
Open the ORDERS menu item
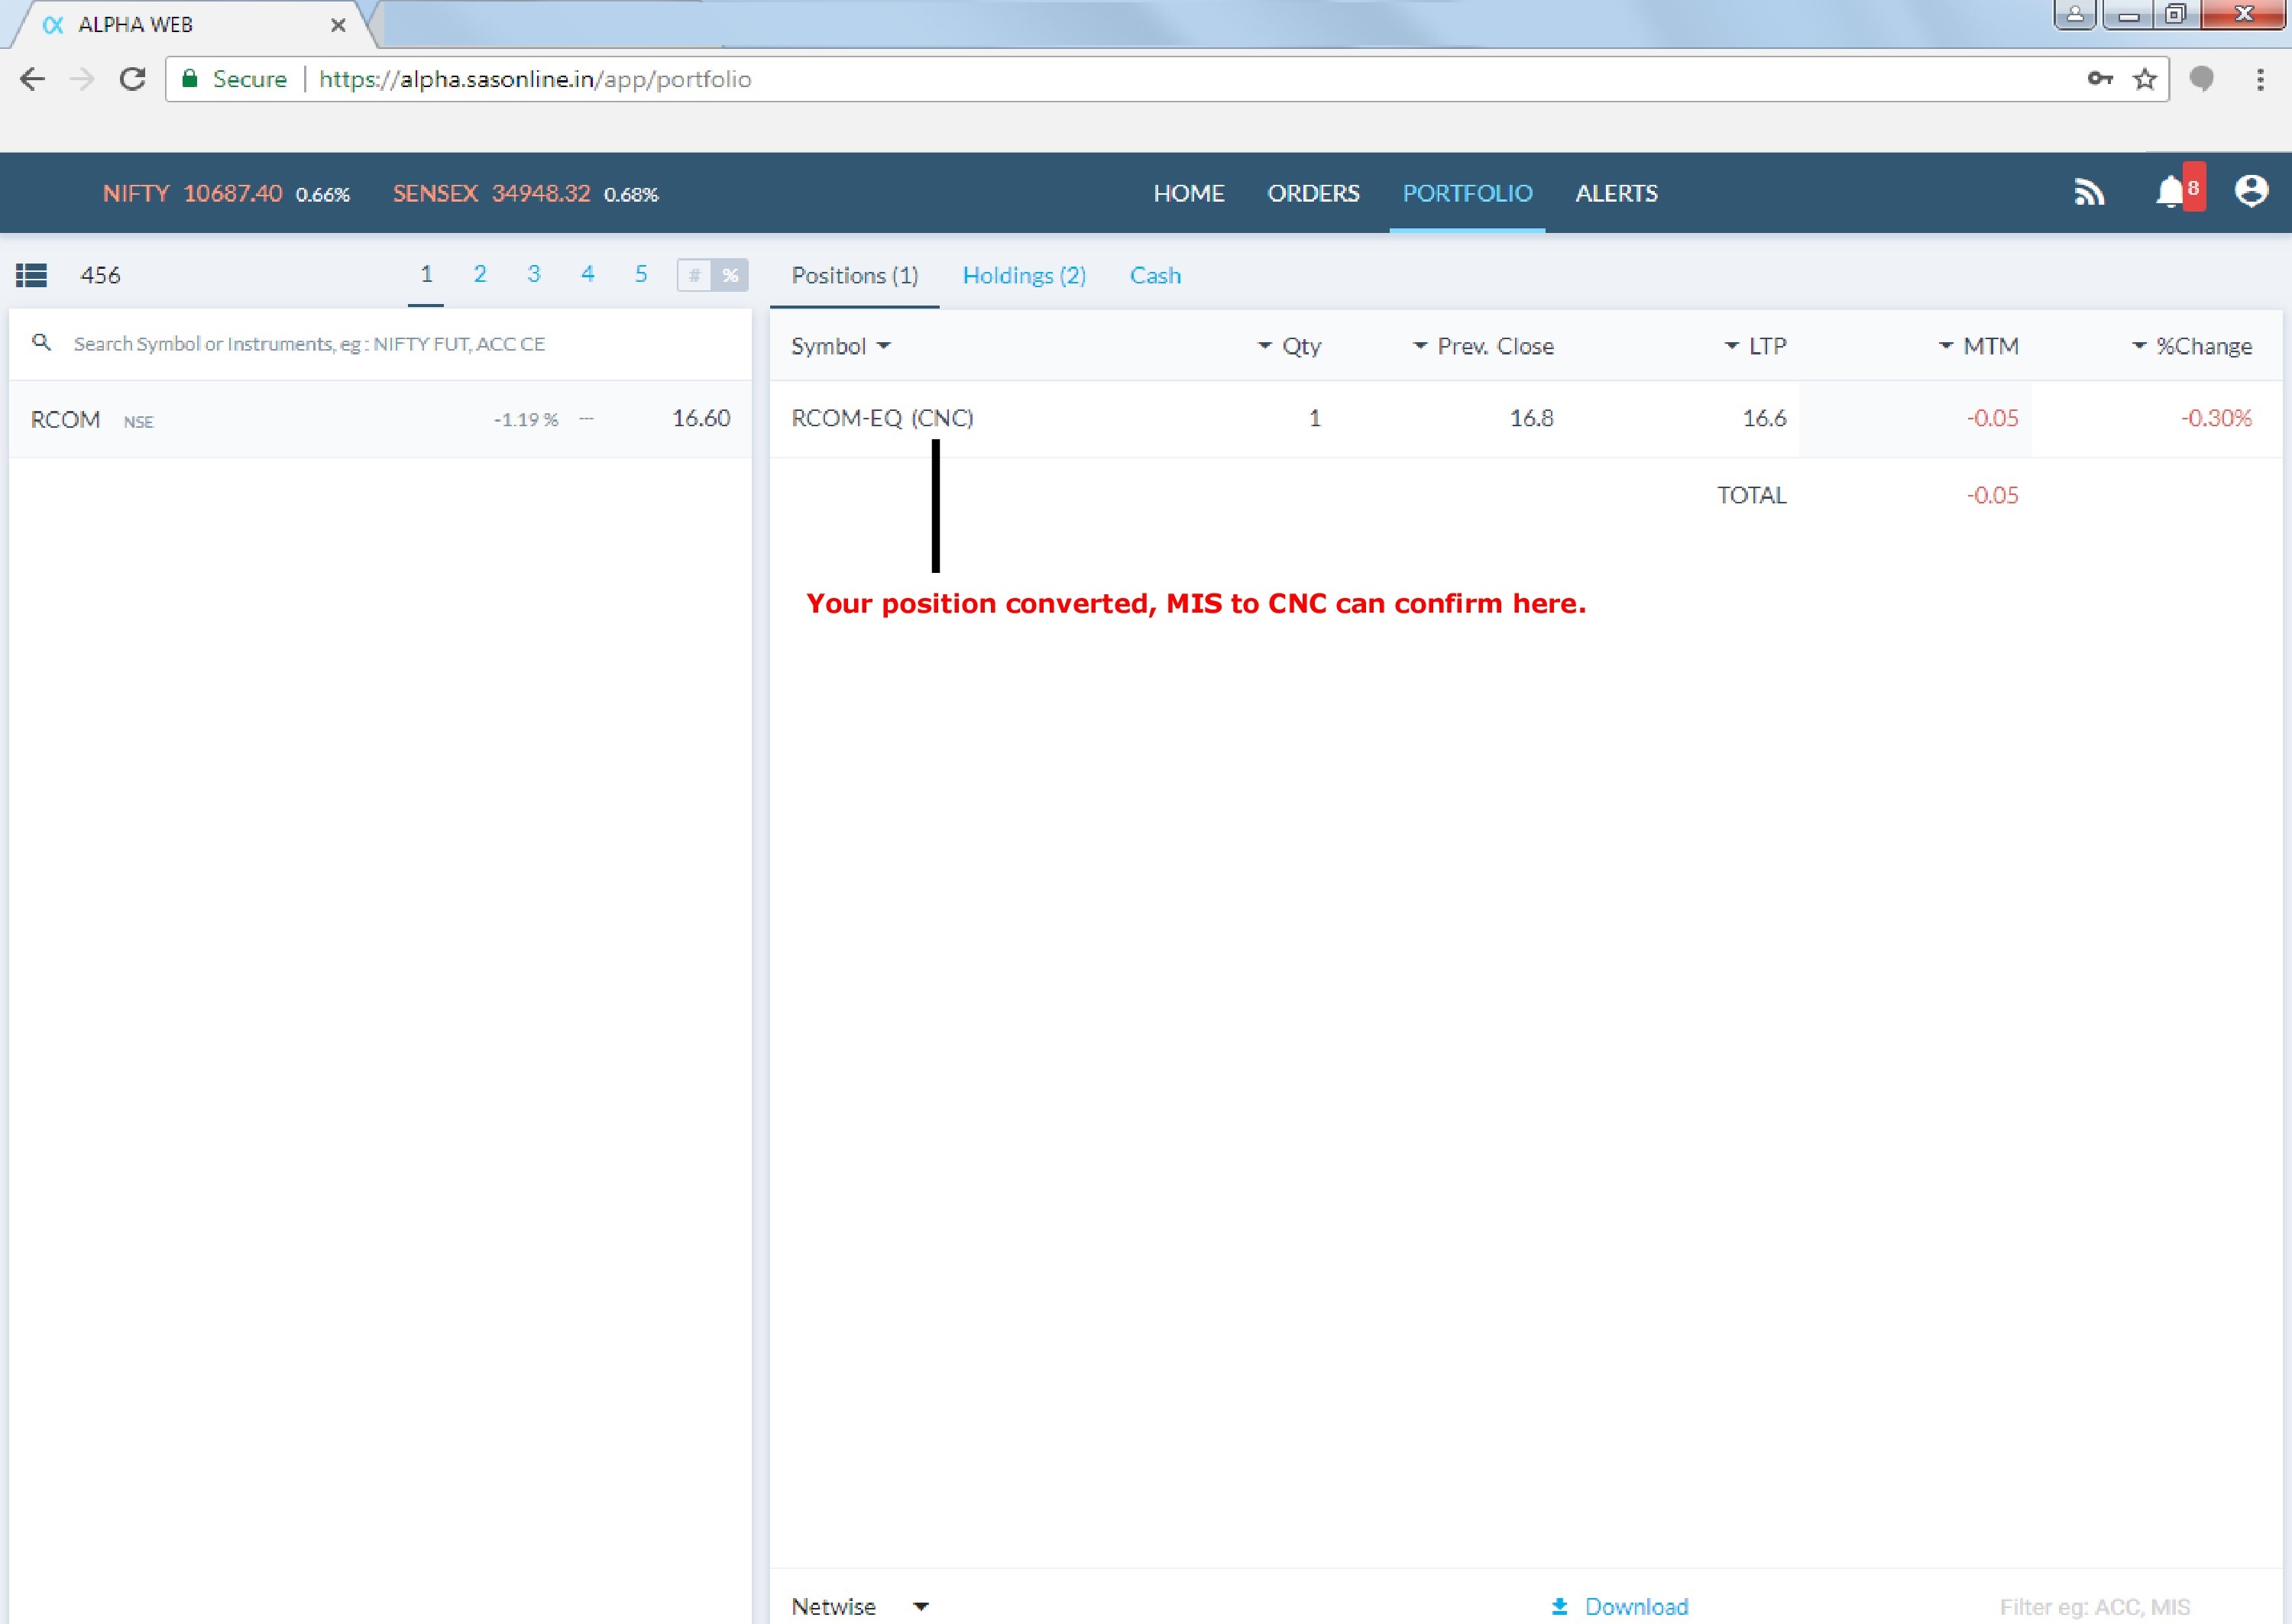pos(1313,193)
